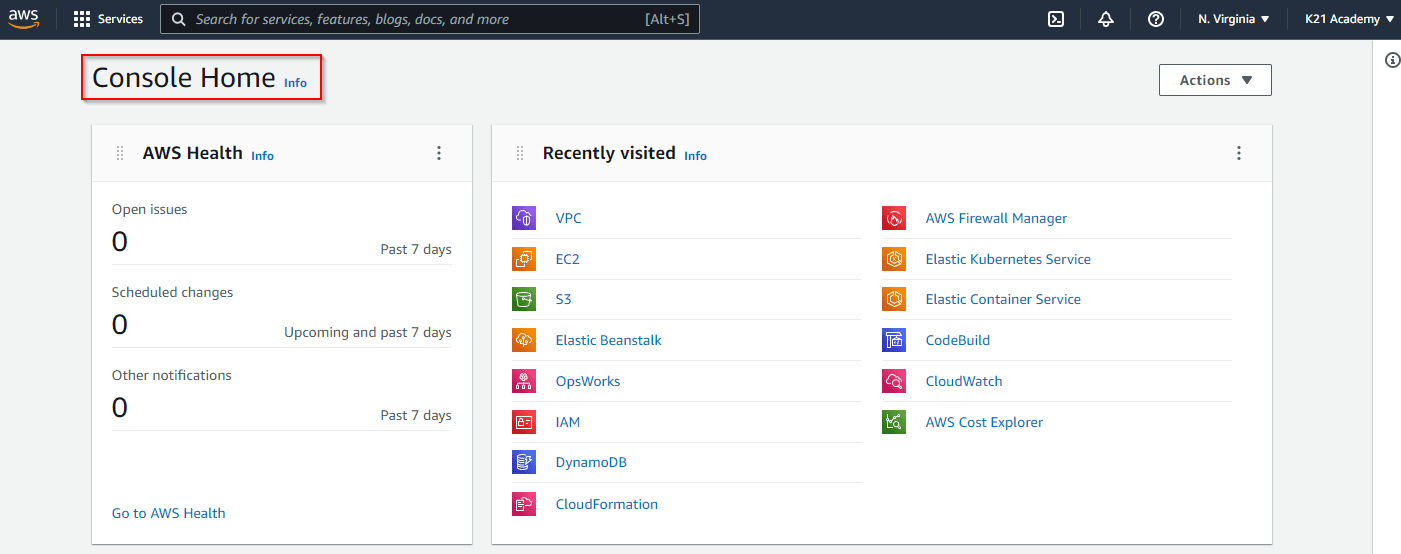Click the Other notifications label
This screenshot has height=554, width=1401.
pyautogui.click(x=171, y=375)
